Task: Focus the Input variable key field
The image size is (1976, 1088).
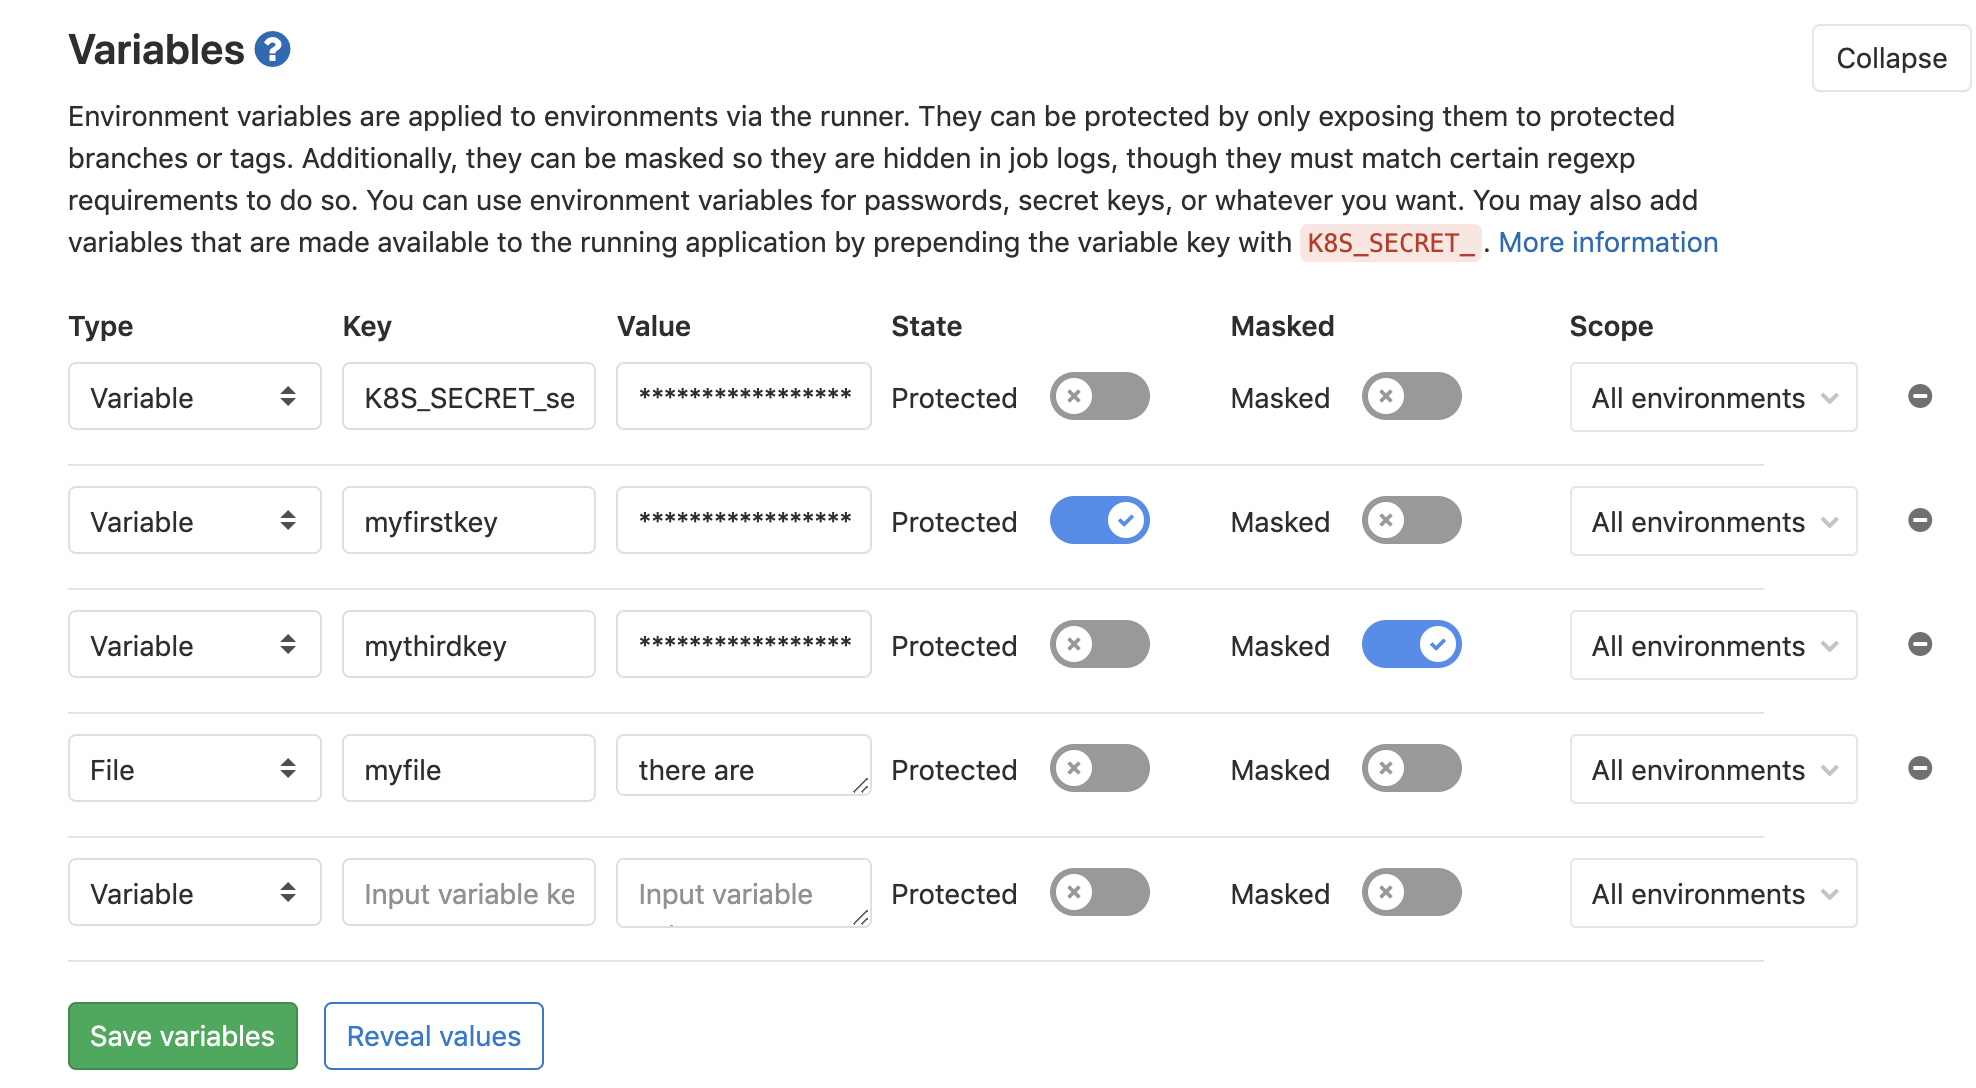Action: tap(469, 892)
